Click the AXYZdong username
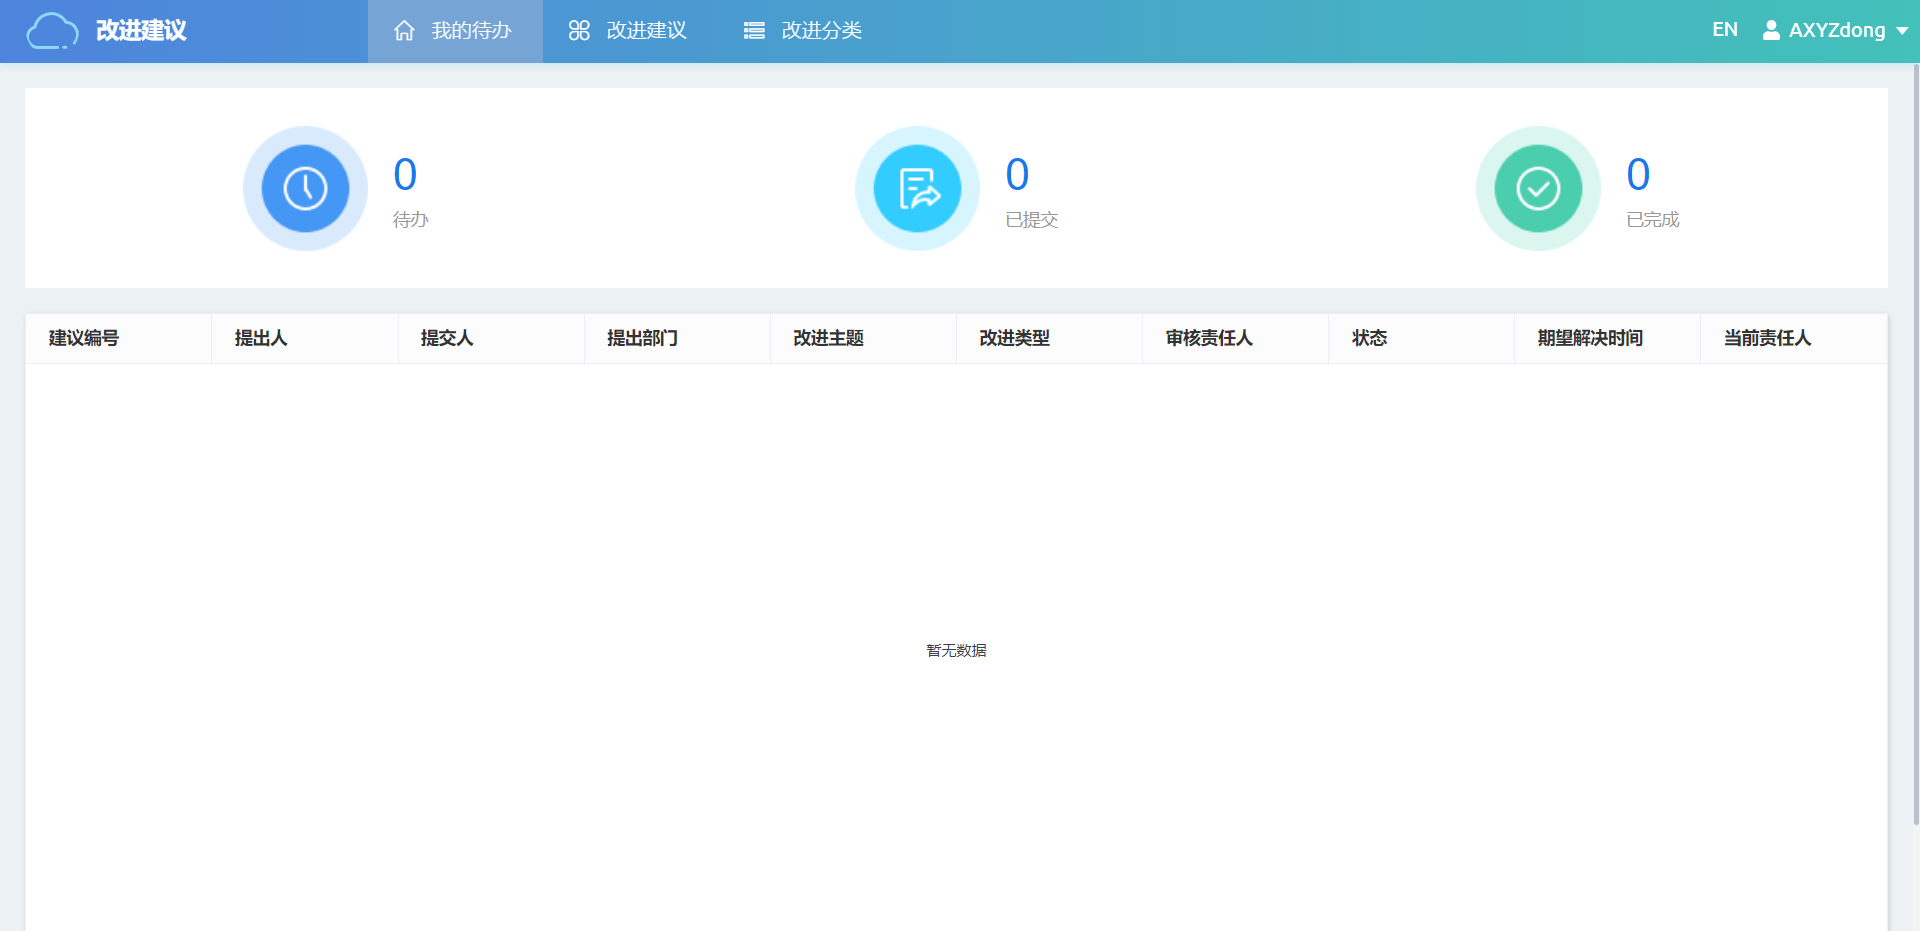This screenshot has width=1920, height=931. [x=1837, y=31]
